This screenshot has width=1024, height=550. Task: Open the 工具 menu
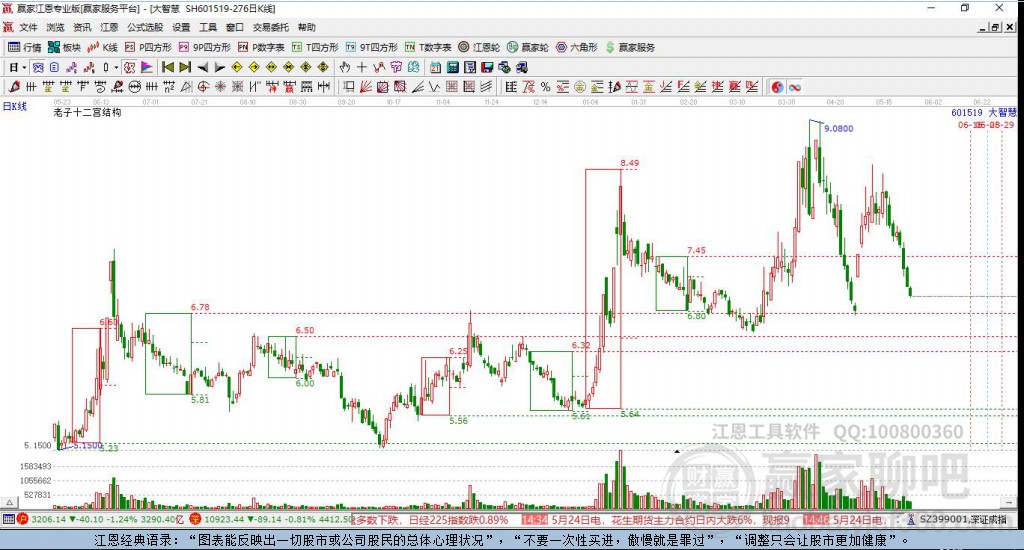(x=208, y=27)
